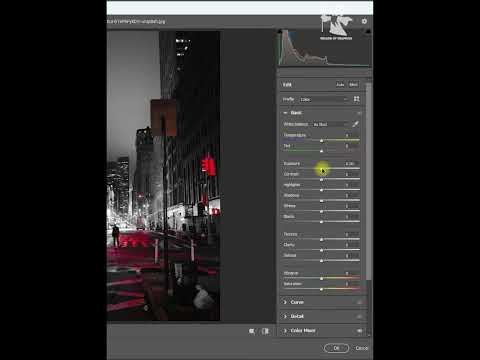The image size is (480, 360).
Task: Browse profiles via grid icon
Action: 356,99
